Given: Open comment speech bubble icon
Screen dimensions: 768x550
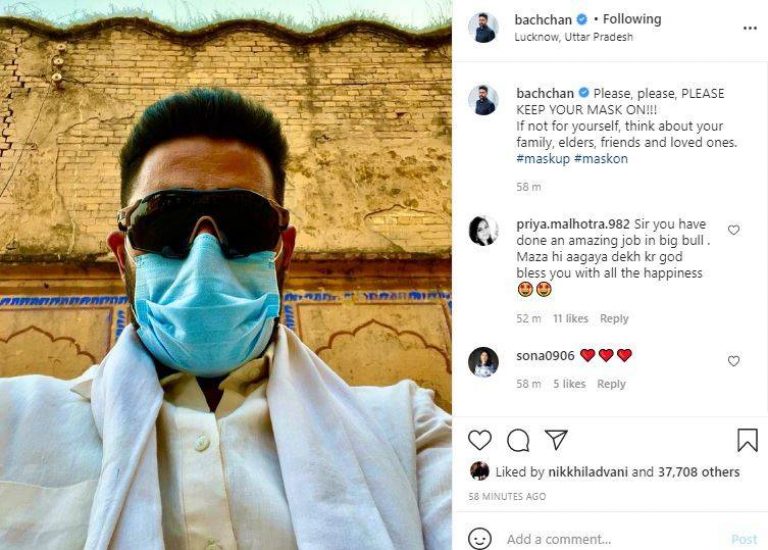Looking at the screenshot, I should 518,440.
